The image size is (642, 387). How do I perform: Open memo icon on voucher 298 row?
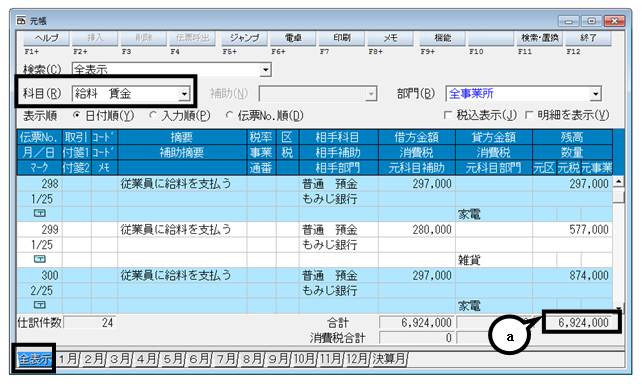pyautogui.click(x=40, y=213)
